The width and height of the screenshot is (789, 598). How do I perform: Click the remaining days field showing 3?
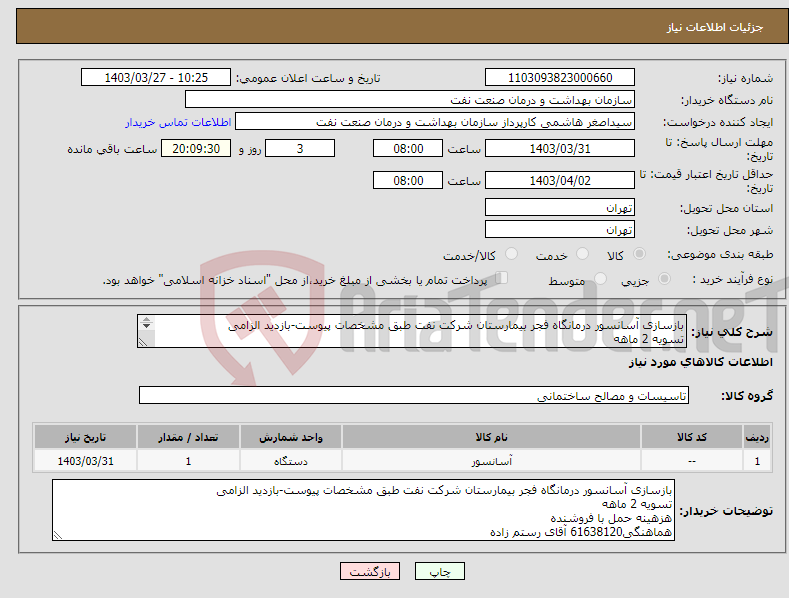pos(300,148)
